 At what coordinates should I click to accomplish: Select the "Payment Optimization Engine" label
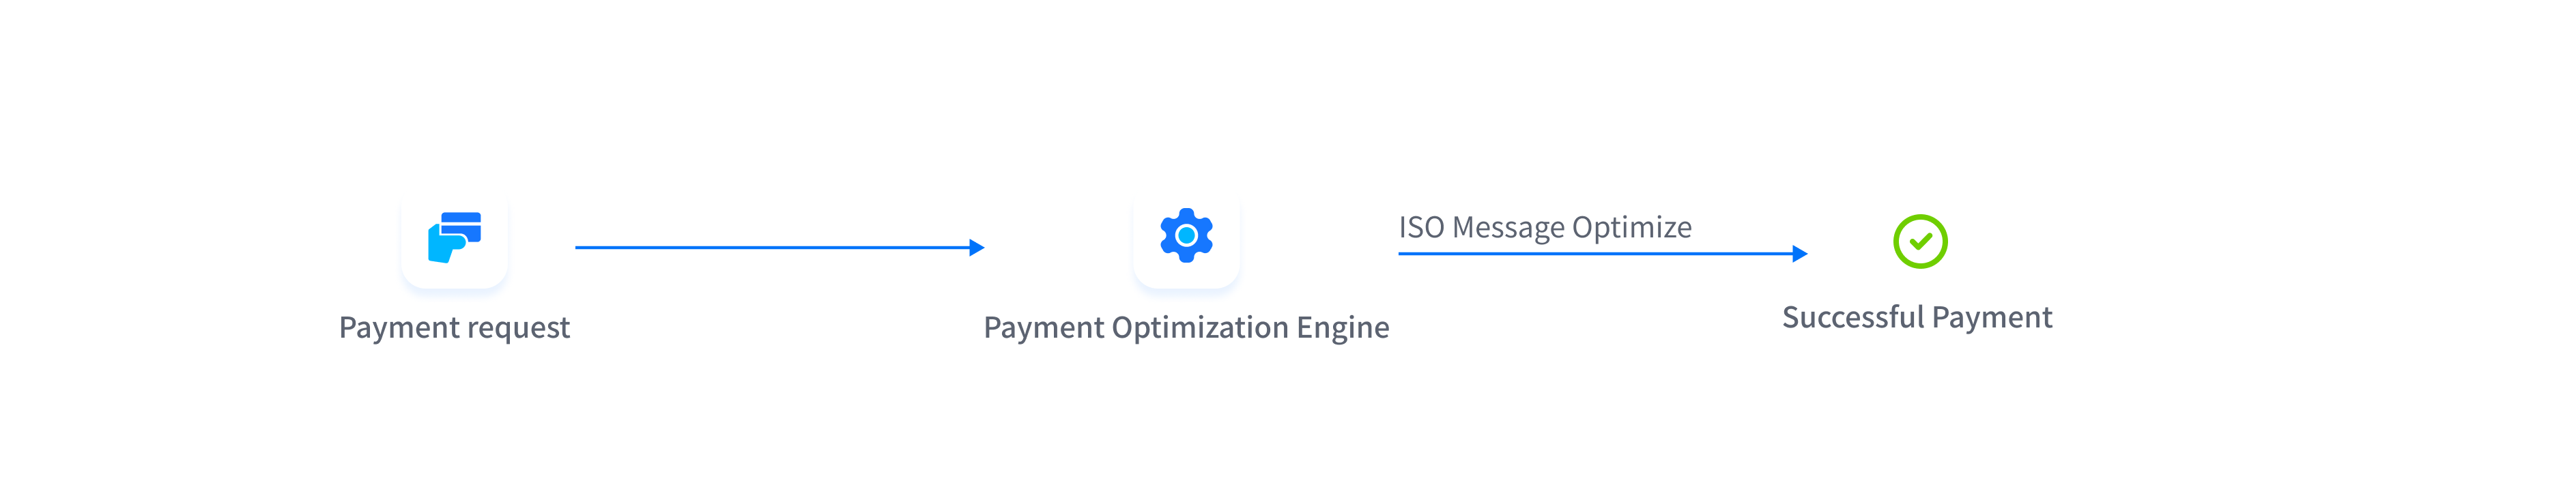[1186, 328]
